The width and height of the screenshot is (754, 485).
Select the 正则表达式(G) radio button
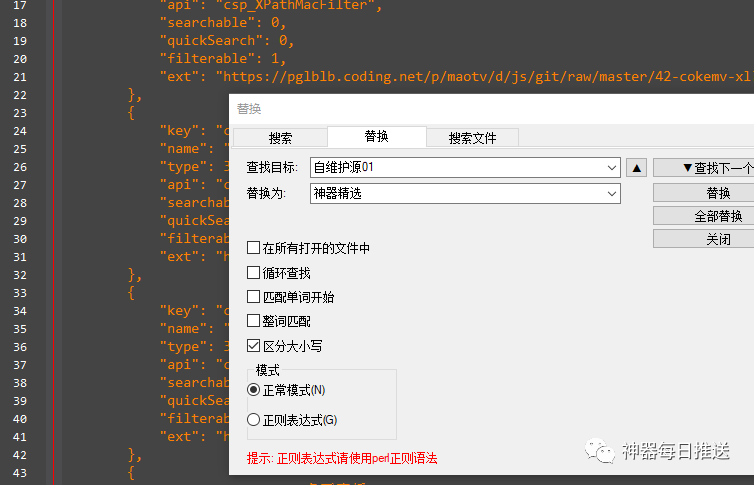[253, 420]
